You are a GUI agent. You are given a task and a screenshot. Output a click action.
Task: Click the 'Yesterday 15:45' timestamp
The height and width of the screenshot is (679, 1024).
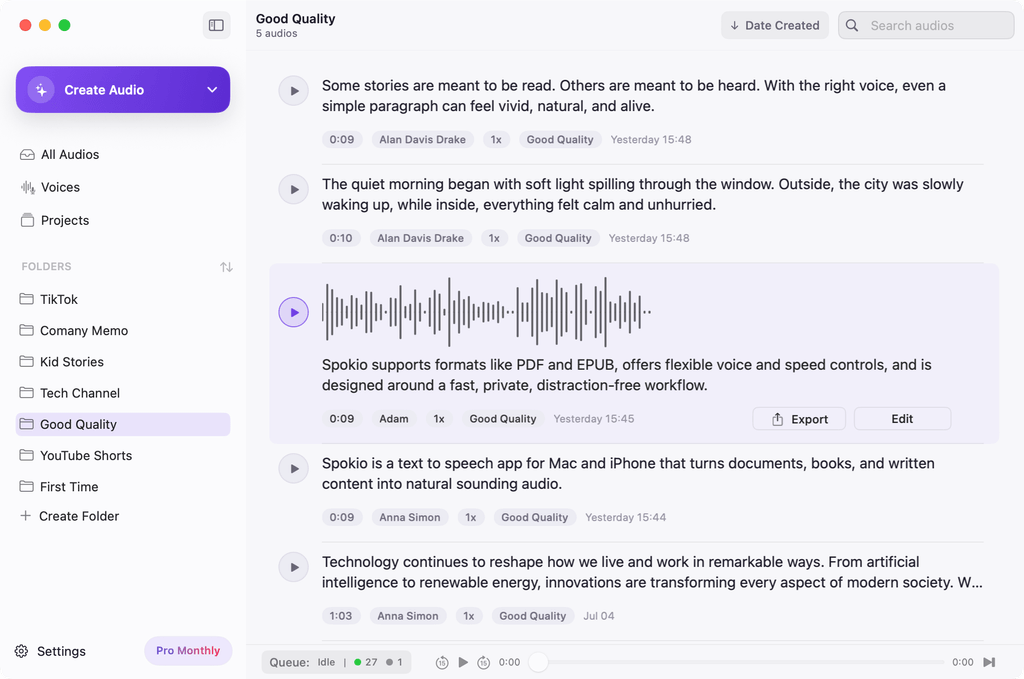[x=594, y=419]
